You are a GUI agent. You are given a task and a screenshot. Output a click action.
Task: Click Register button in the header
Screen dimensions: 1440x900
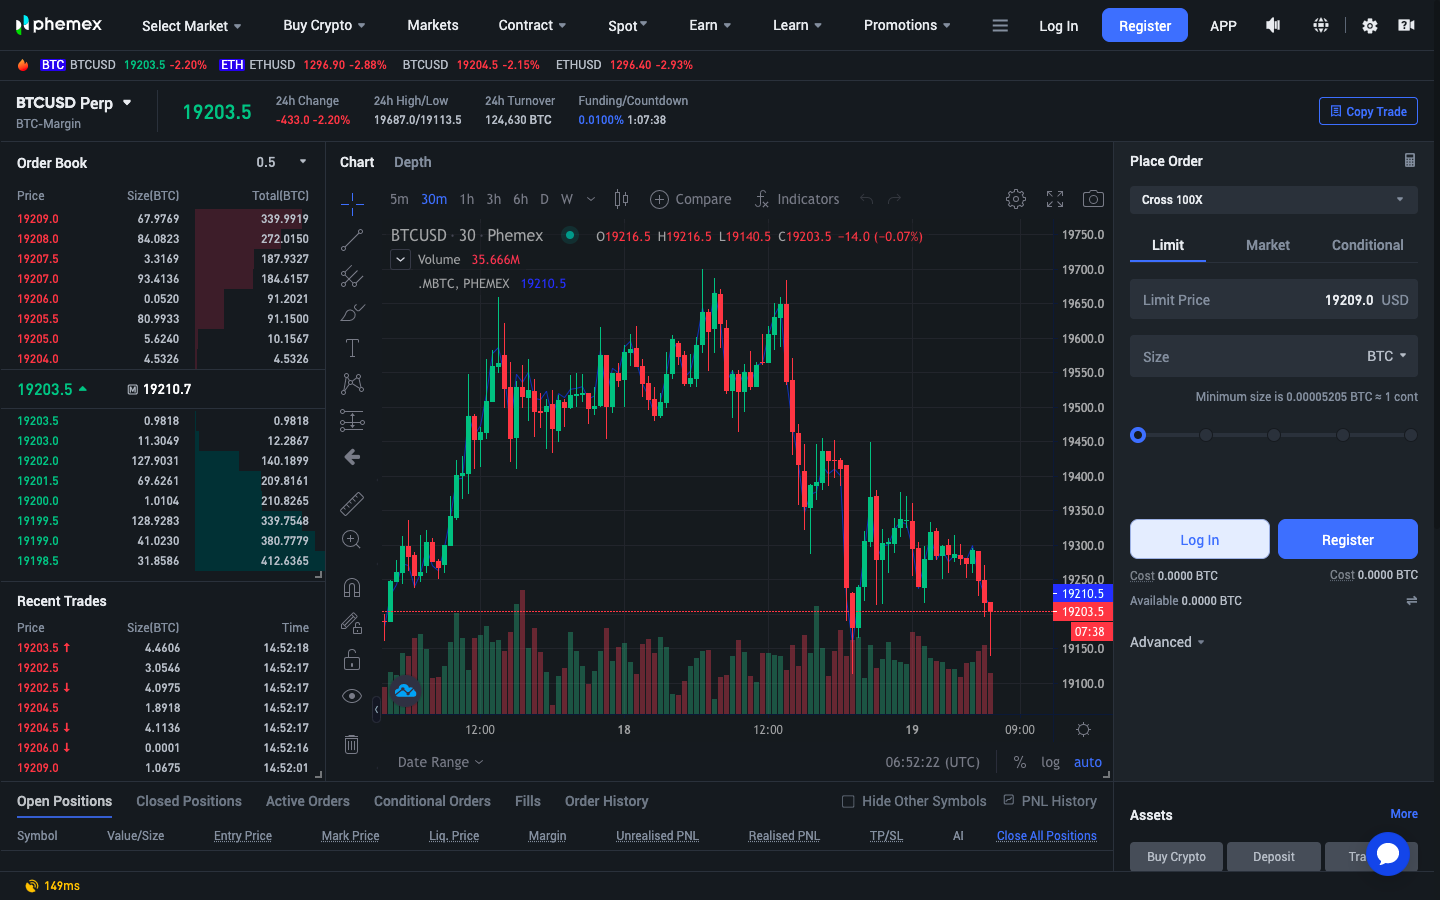1145,25
